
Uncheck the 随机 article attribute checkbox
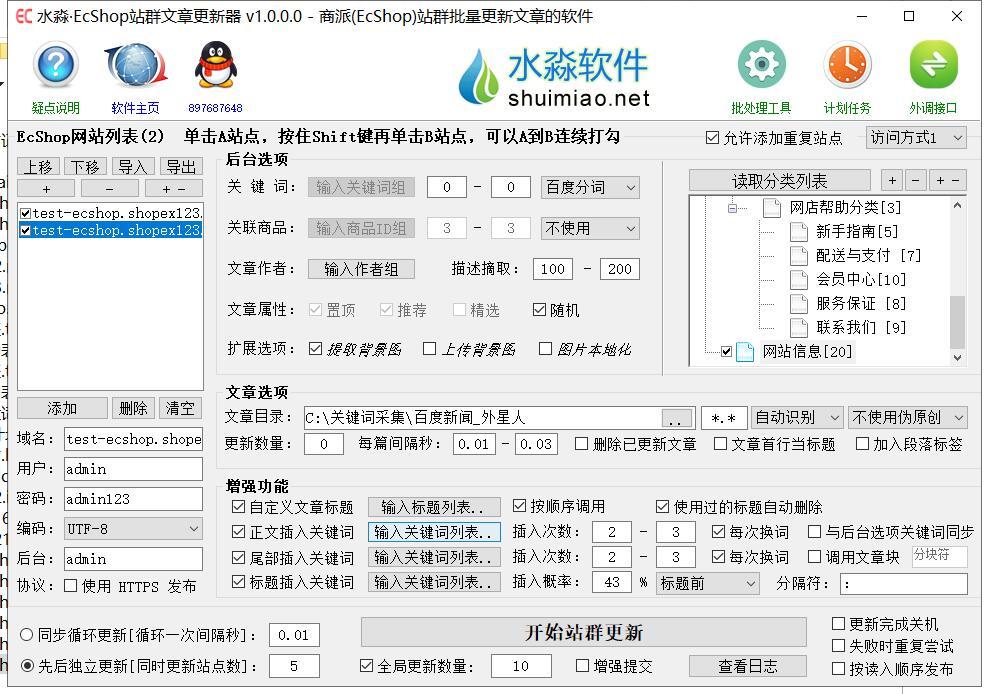(538, 310)
